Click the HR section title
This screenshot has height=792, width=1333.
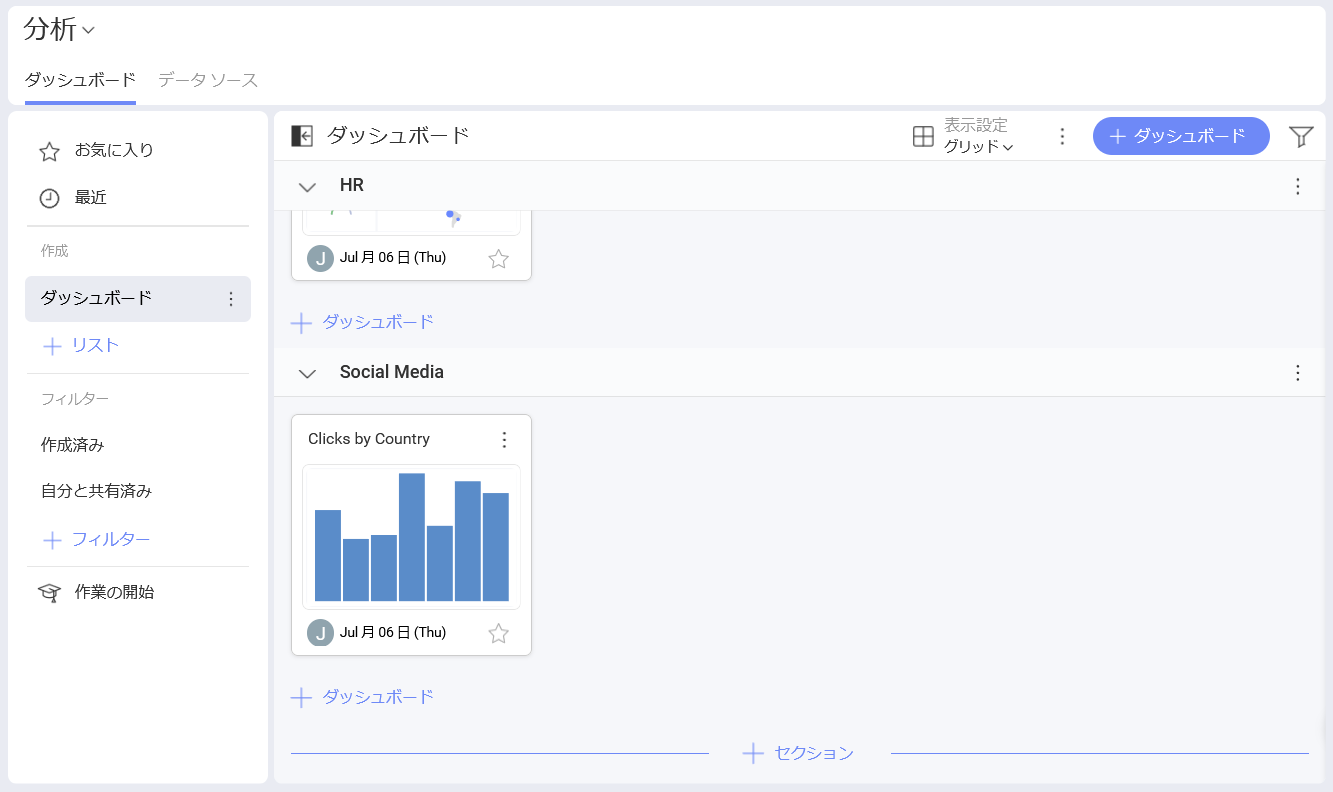352,185
